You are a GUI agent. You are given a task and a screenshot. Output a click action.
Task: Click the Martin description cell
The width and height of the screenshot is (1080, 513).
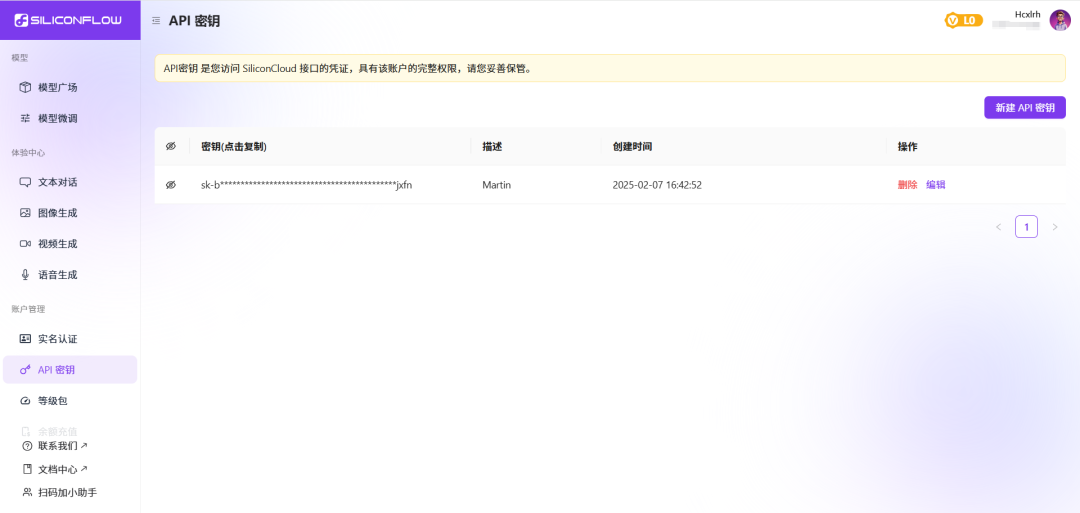(497, 185)
